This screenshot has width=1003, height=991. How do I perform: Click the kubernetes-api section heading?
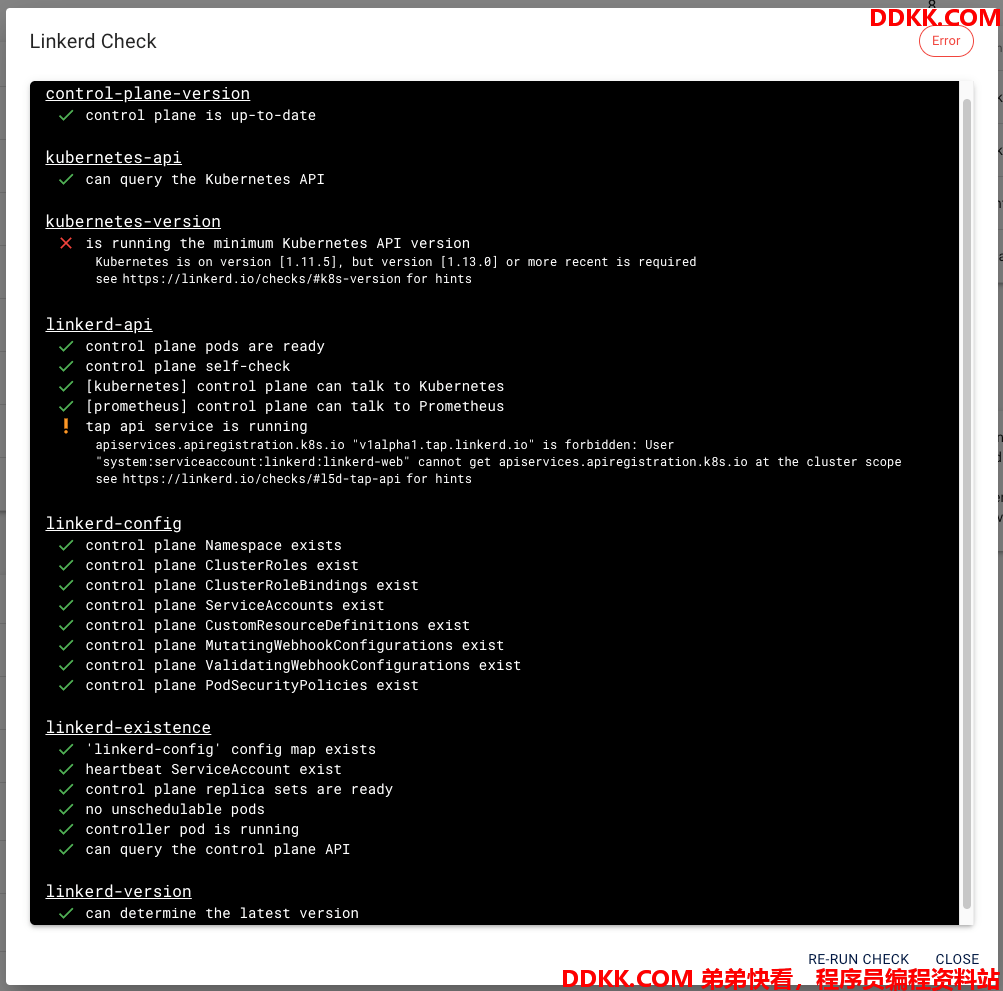click(x=113, y=157)
